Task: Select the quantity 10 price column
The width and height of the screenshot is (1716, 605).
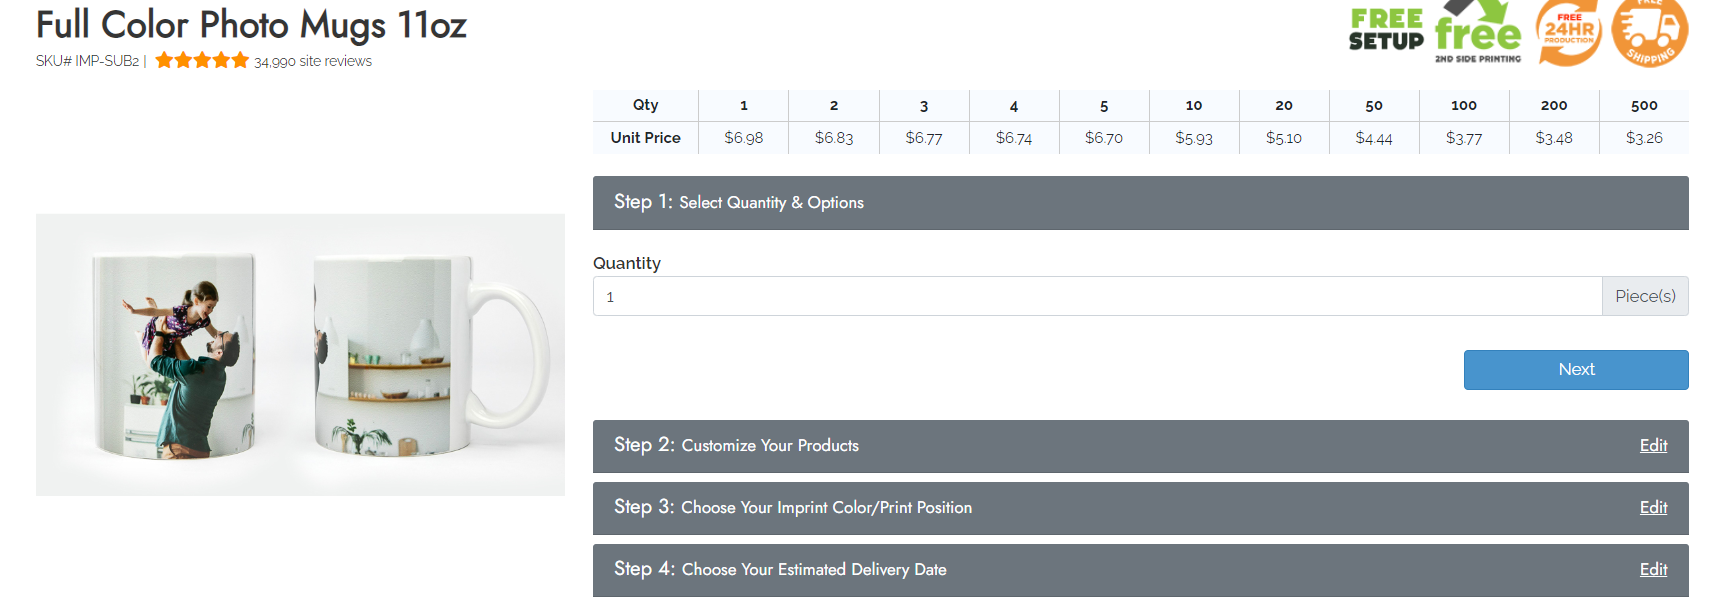Action: click(x=1194, y=122)
